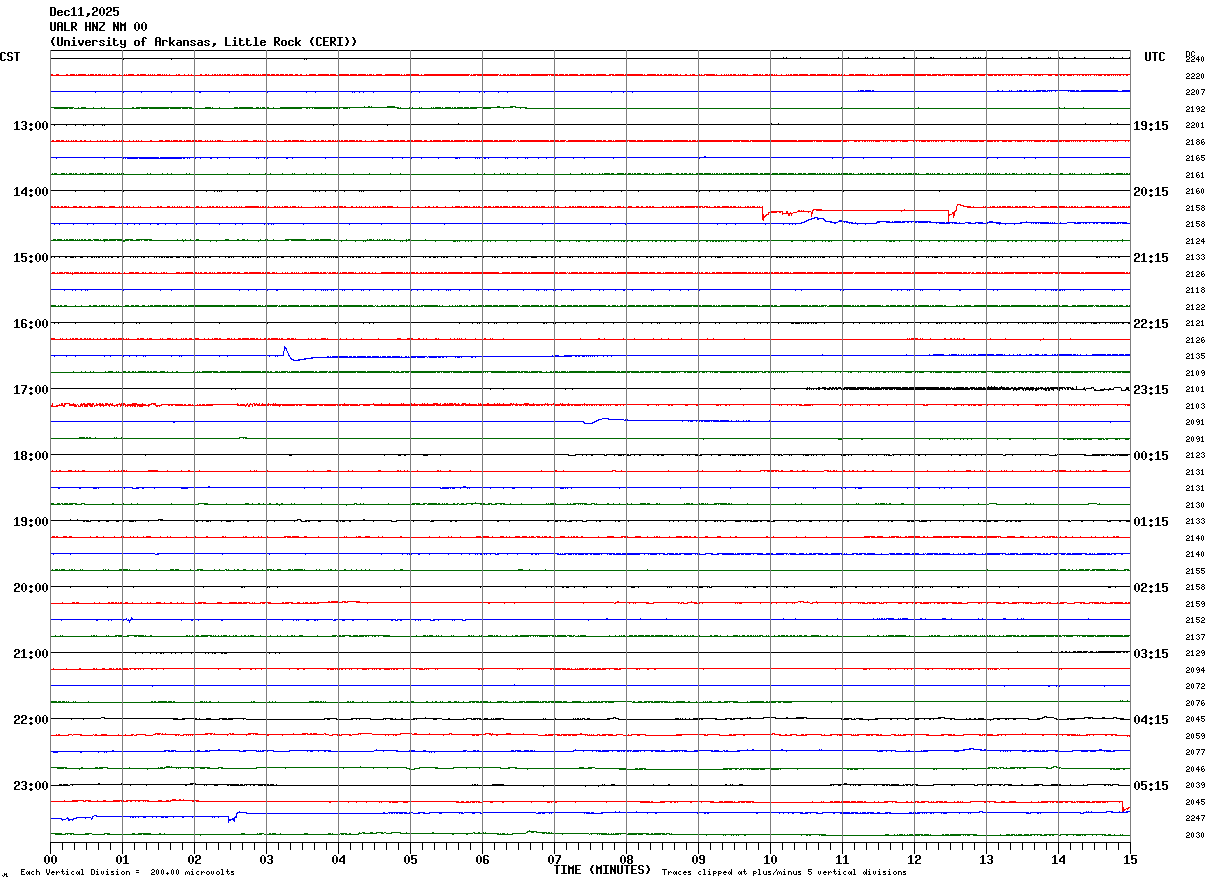
Task: Click DC offset value 2094
Action: [1194, 670]
